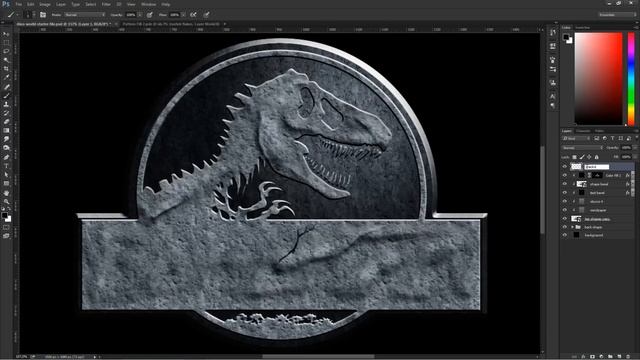This screenshot has height=360, width=640.
Task: Hide the background layer
Action: click(565, 235)
